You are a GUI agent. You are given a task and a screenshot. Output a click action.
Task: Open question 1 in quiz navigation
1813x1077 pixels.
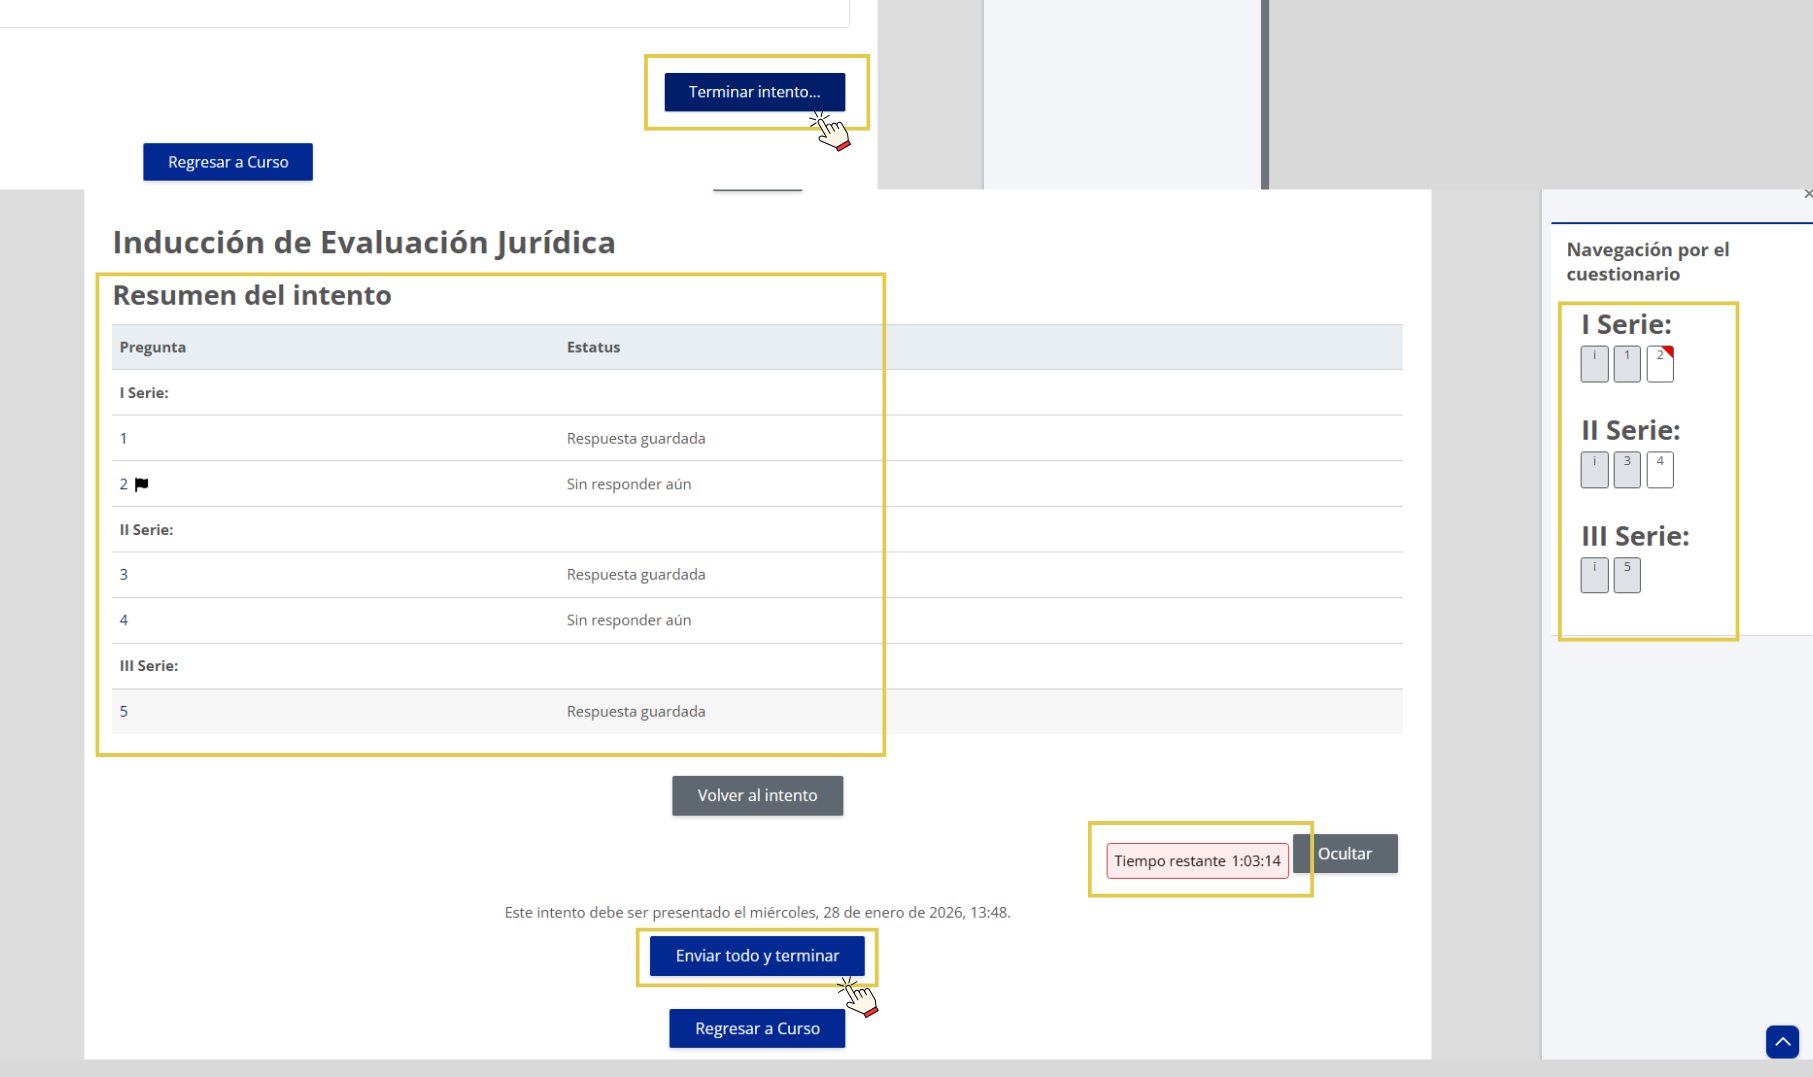[1626, 364]
